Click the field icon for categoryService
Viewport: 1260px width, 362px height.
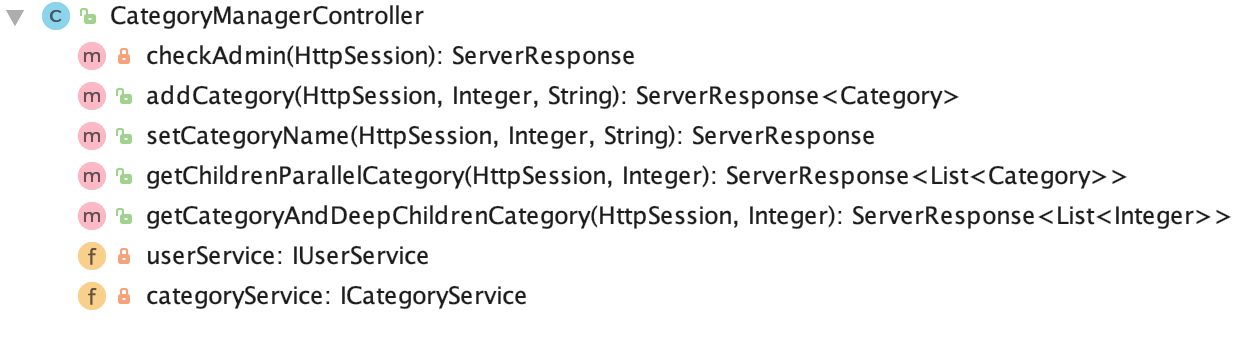coord(91,297)
